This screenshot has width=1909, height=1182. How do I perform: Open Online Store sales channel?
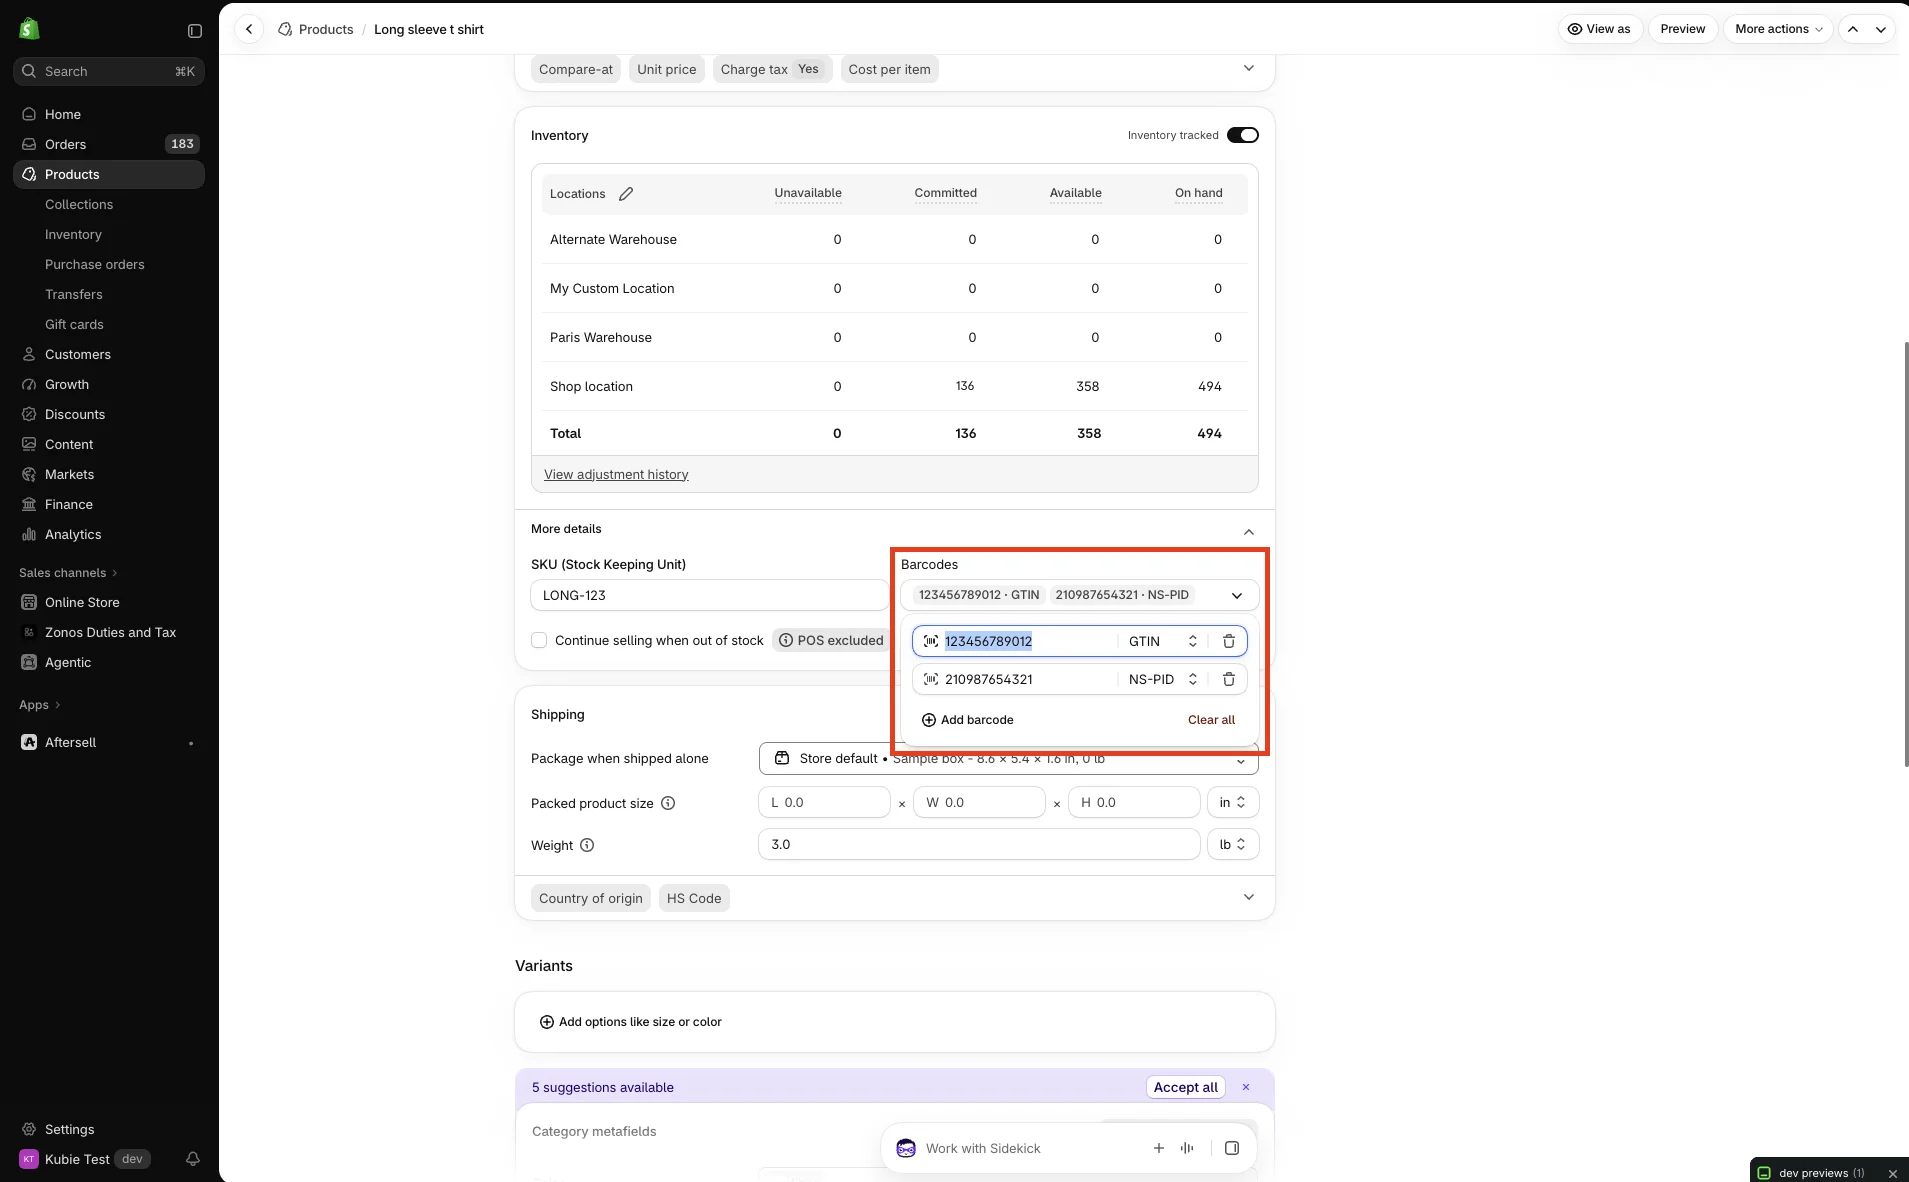(109, 602)
